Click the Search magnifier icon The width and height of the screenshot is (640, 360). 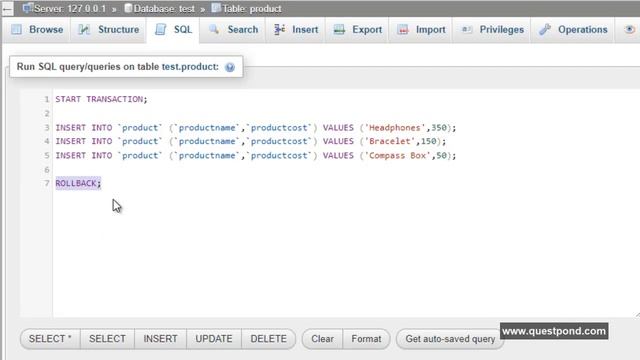coord(214,29)
